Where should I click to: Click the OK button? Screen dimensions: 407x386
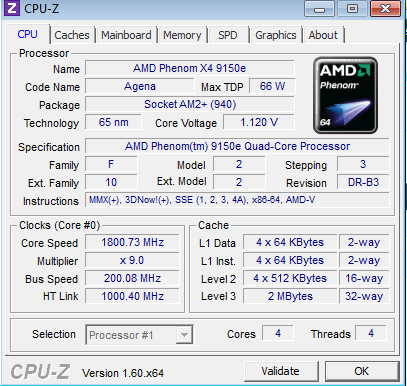point(362,371)
